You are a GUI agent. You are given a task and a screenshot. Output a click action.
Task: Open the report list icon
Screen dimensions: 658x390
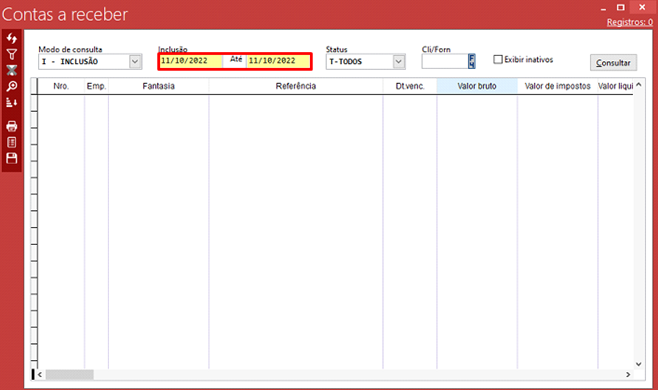tap(12, 142)
